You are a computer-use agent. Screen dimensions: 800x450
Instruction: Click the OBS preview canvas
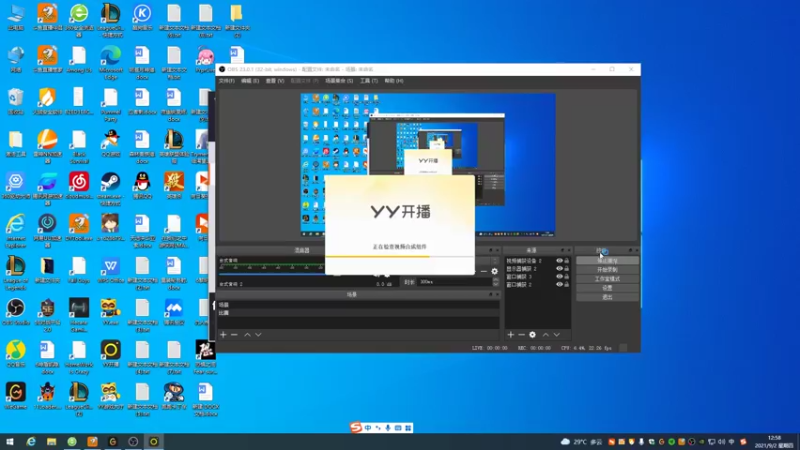pyautogui.click(x=428, y=164)
